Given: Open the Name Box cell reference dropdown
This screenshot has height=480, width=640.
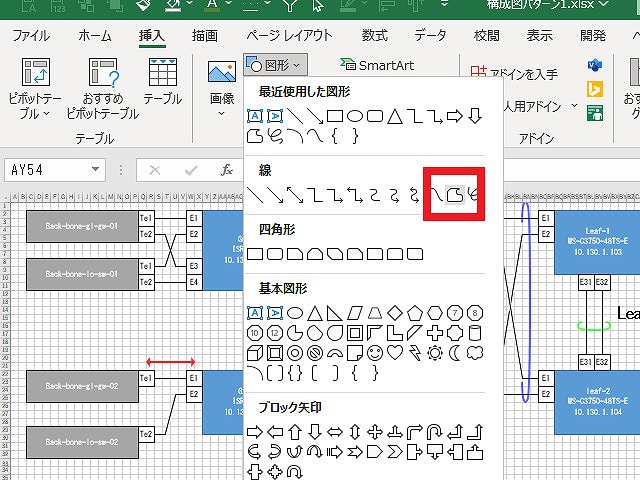Looking at the screenshot, I should [96, 170].
